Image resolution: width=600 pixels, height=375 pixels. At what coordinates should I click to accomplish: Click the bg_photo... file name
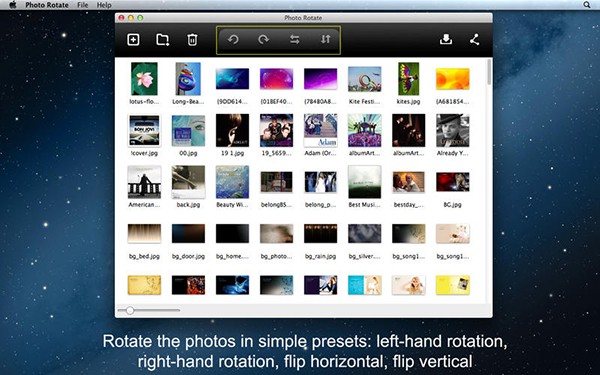[276, 256]
